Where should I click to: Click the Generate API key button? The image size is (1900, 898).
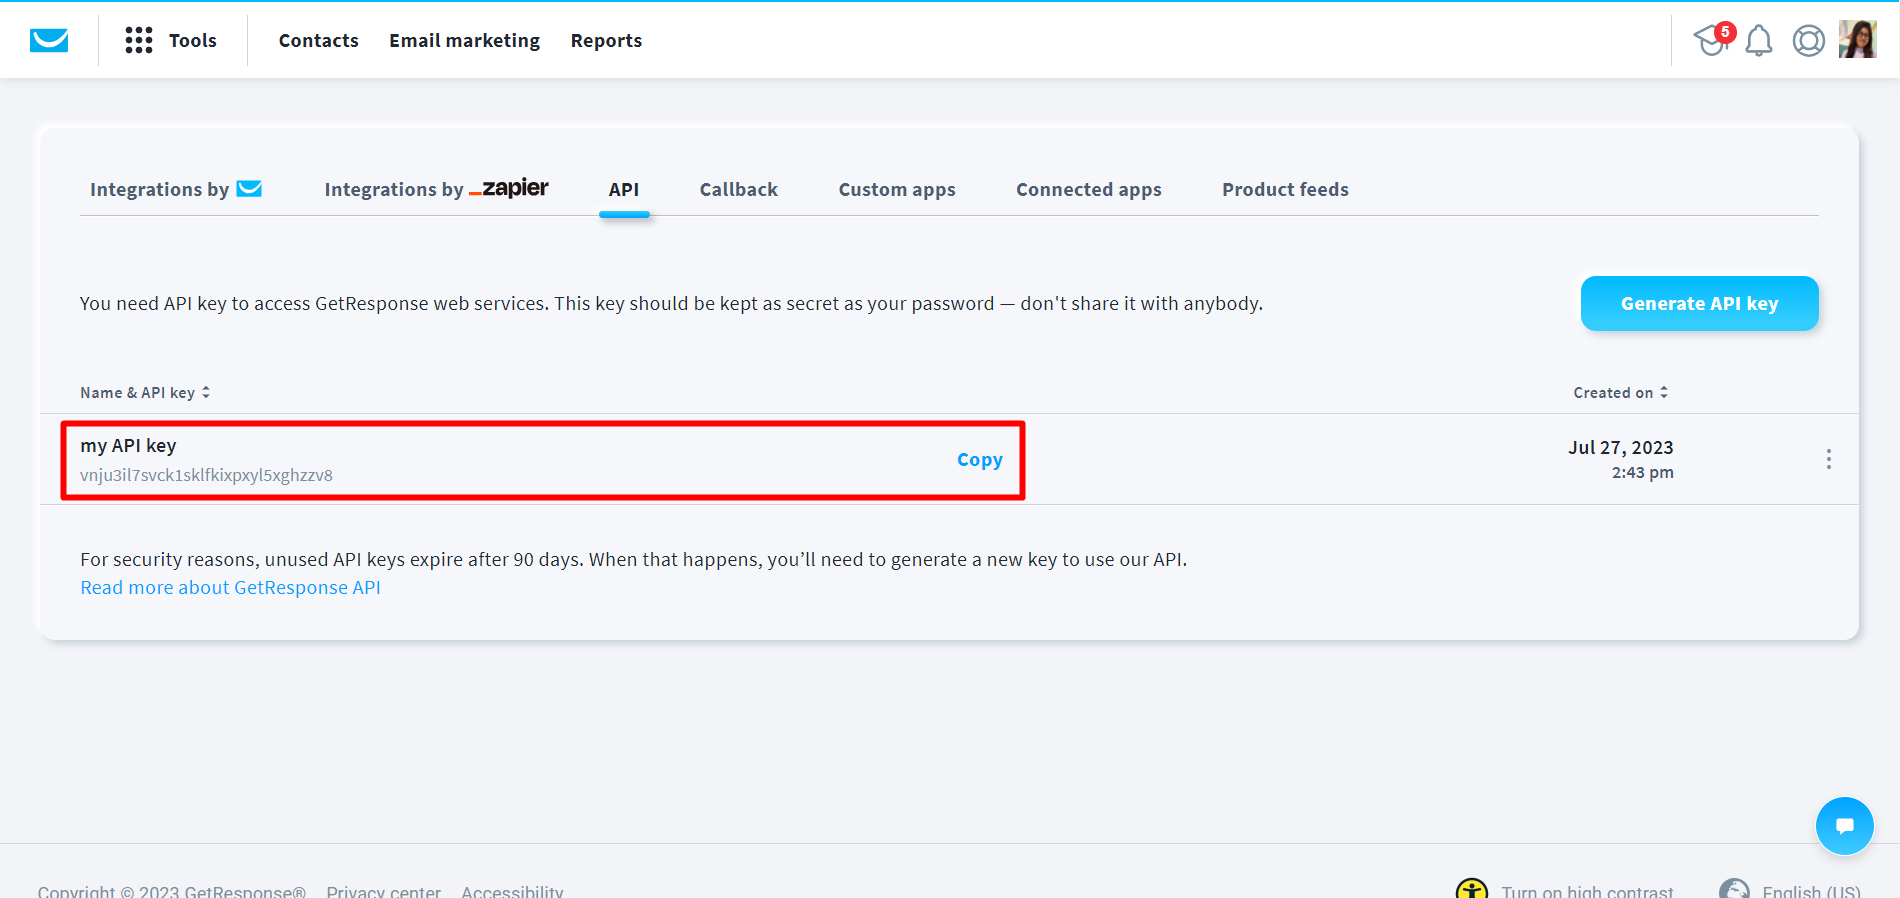[x=1700, y=303]
